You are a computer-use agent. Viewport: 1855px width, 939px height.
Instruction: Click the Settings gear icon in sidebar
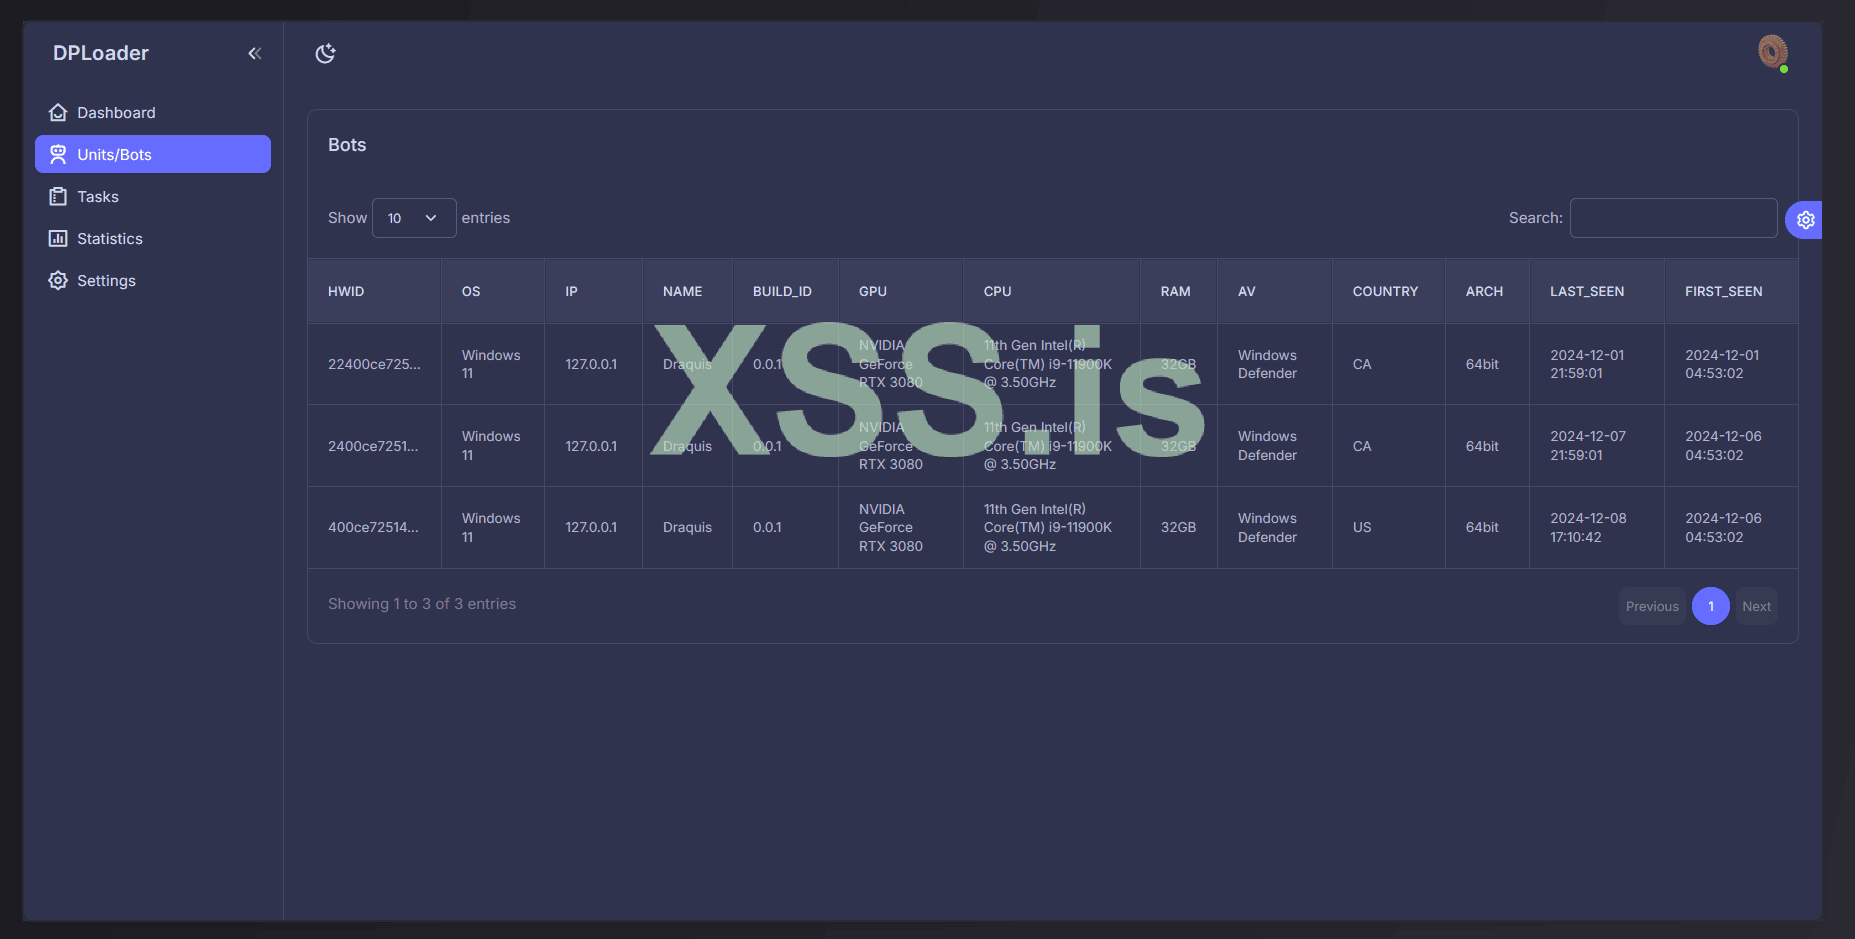[x=58, y=280]
